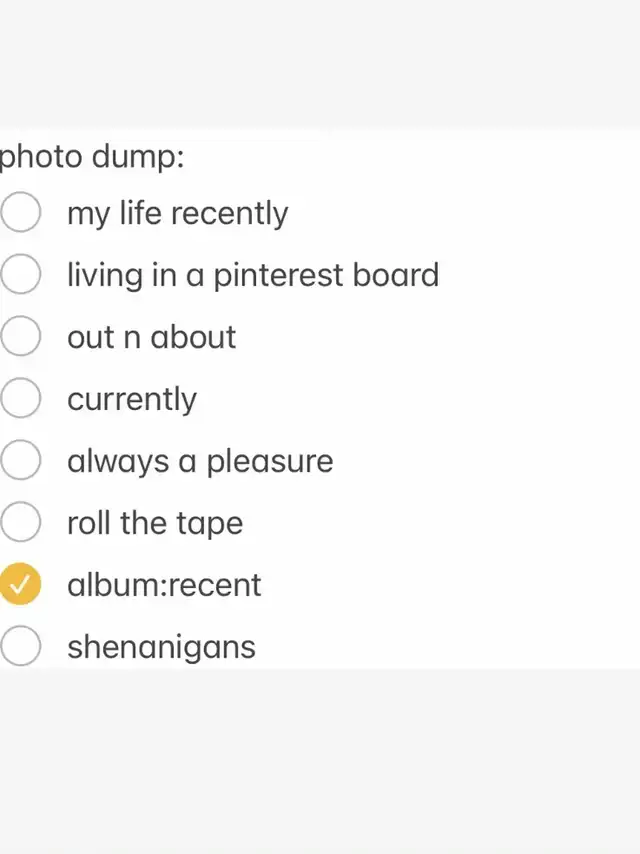Click on the 'currently' item text
This screenshot has height=854, width=640.
[132, 400]
